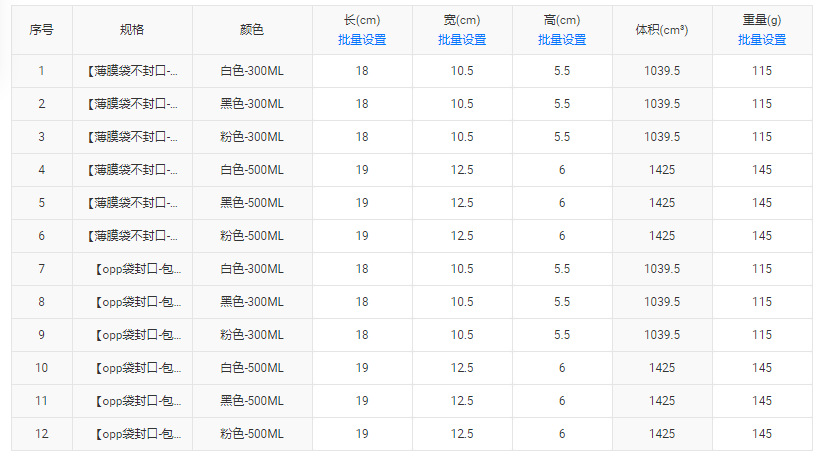Click the 薄膜袋不封口 spec in row 4

(132, 170)
